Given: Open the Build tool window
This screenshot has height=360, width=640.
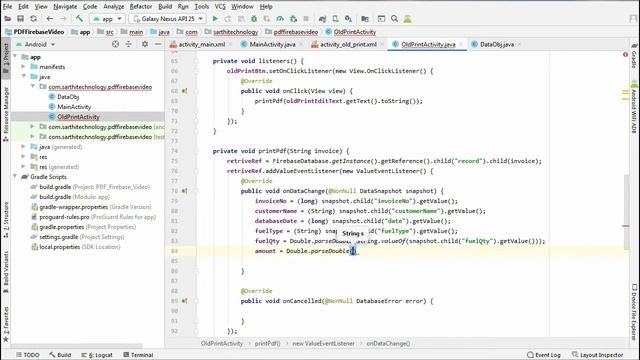Looking at the screenshot, I should tap(60, 355).
